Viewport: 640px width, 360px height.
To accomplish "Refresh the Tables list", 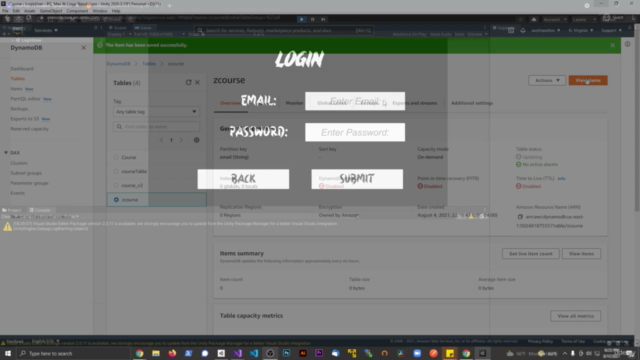I will [189, 82].
